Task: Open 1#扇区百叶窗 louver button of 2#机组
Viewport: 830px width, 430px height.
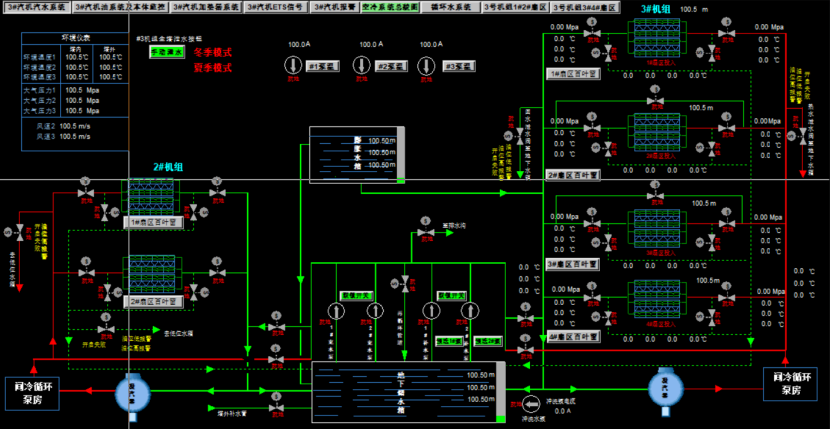Action: pyautogui.click(x=154, y=223)
